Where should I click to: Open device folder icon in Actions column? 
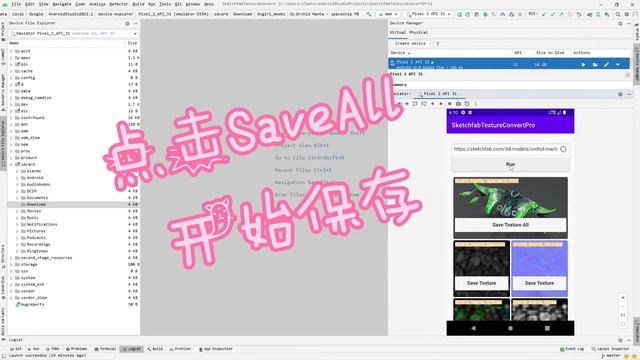point(595,64)
